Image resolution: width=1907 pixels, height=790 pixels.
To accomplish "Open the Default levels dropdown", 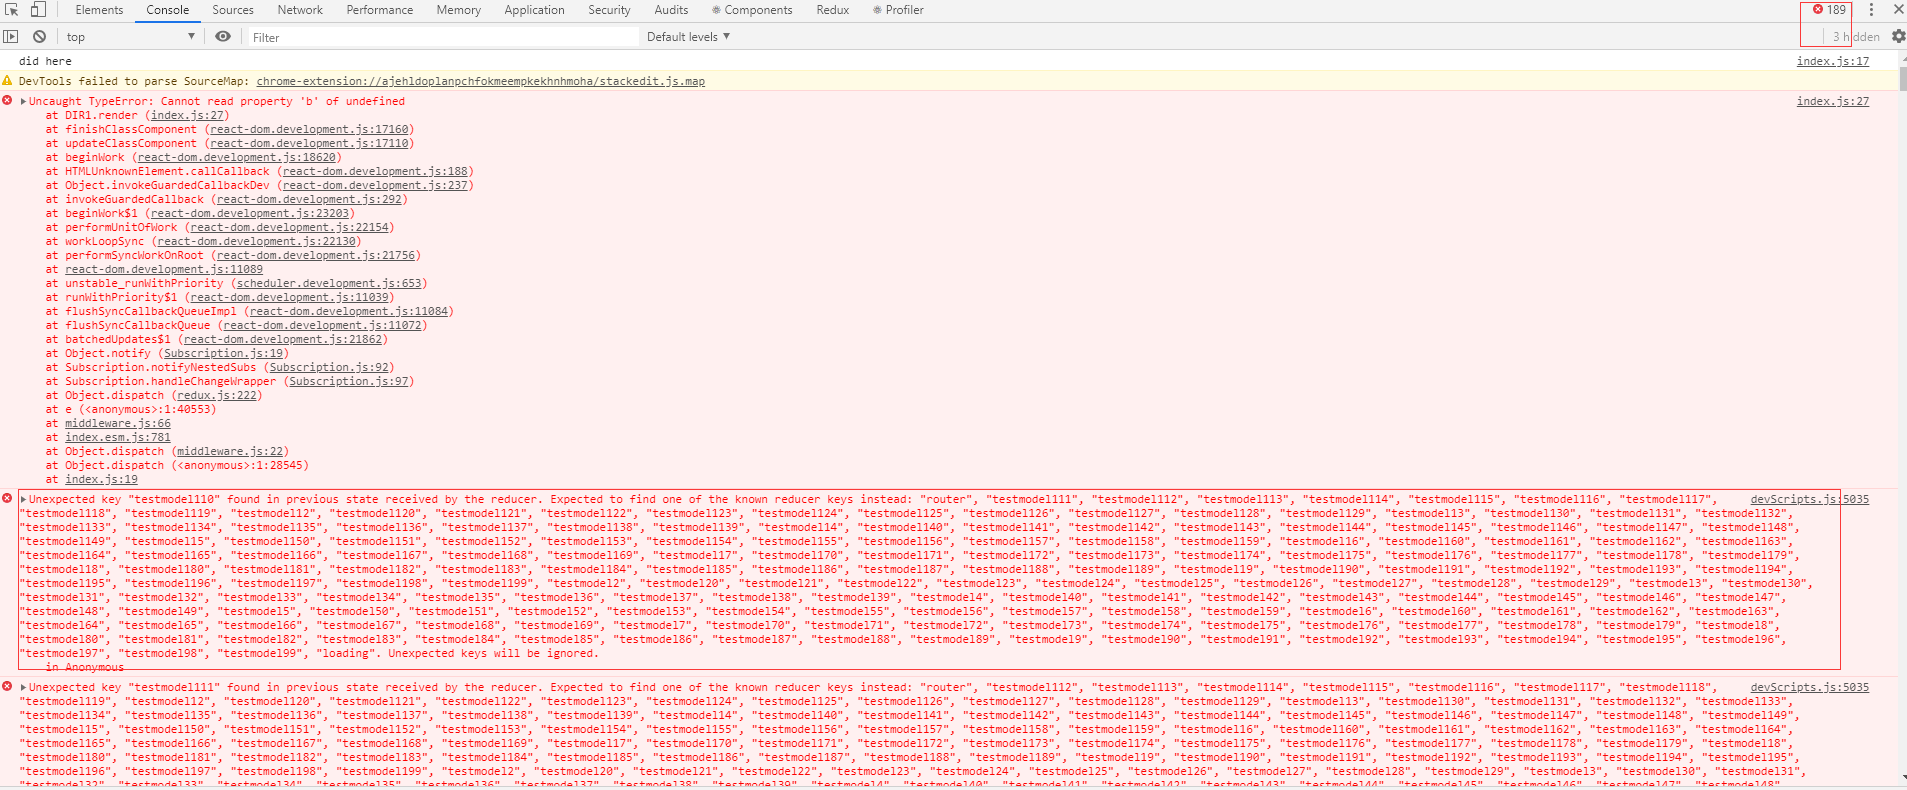I will [x=689, y=37].
